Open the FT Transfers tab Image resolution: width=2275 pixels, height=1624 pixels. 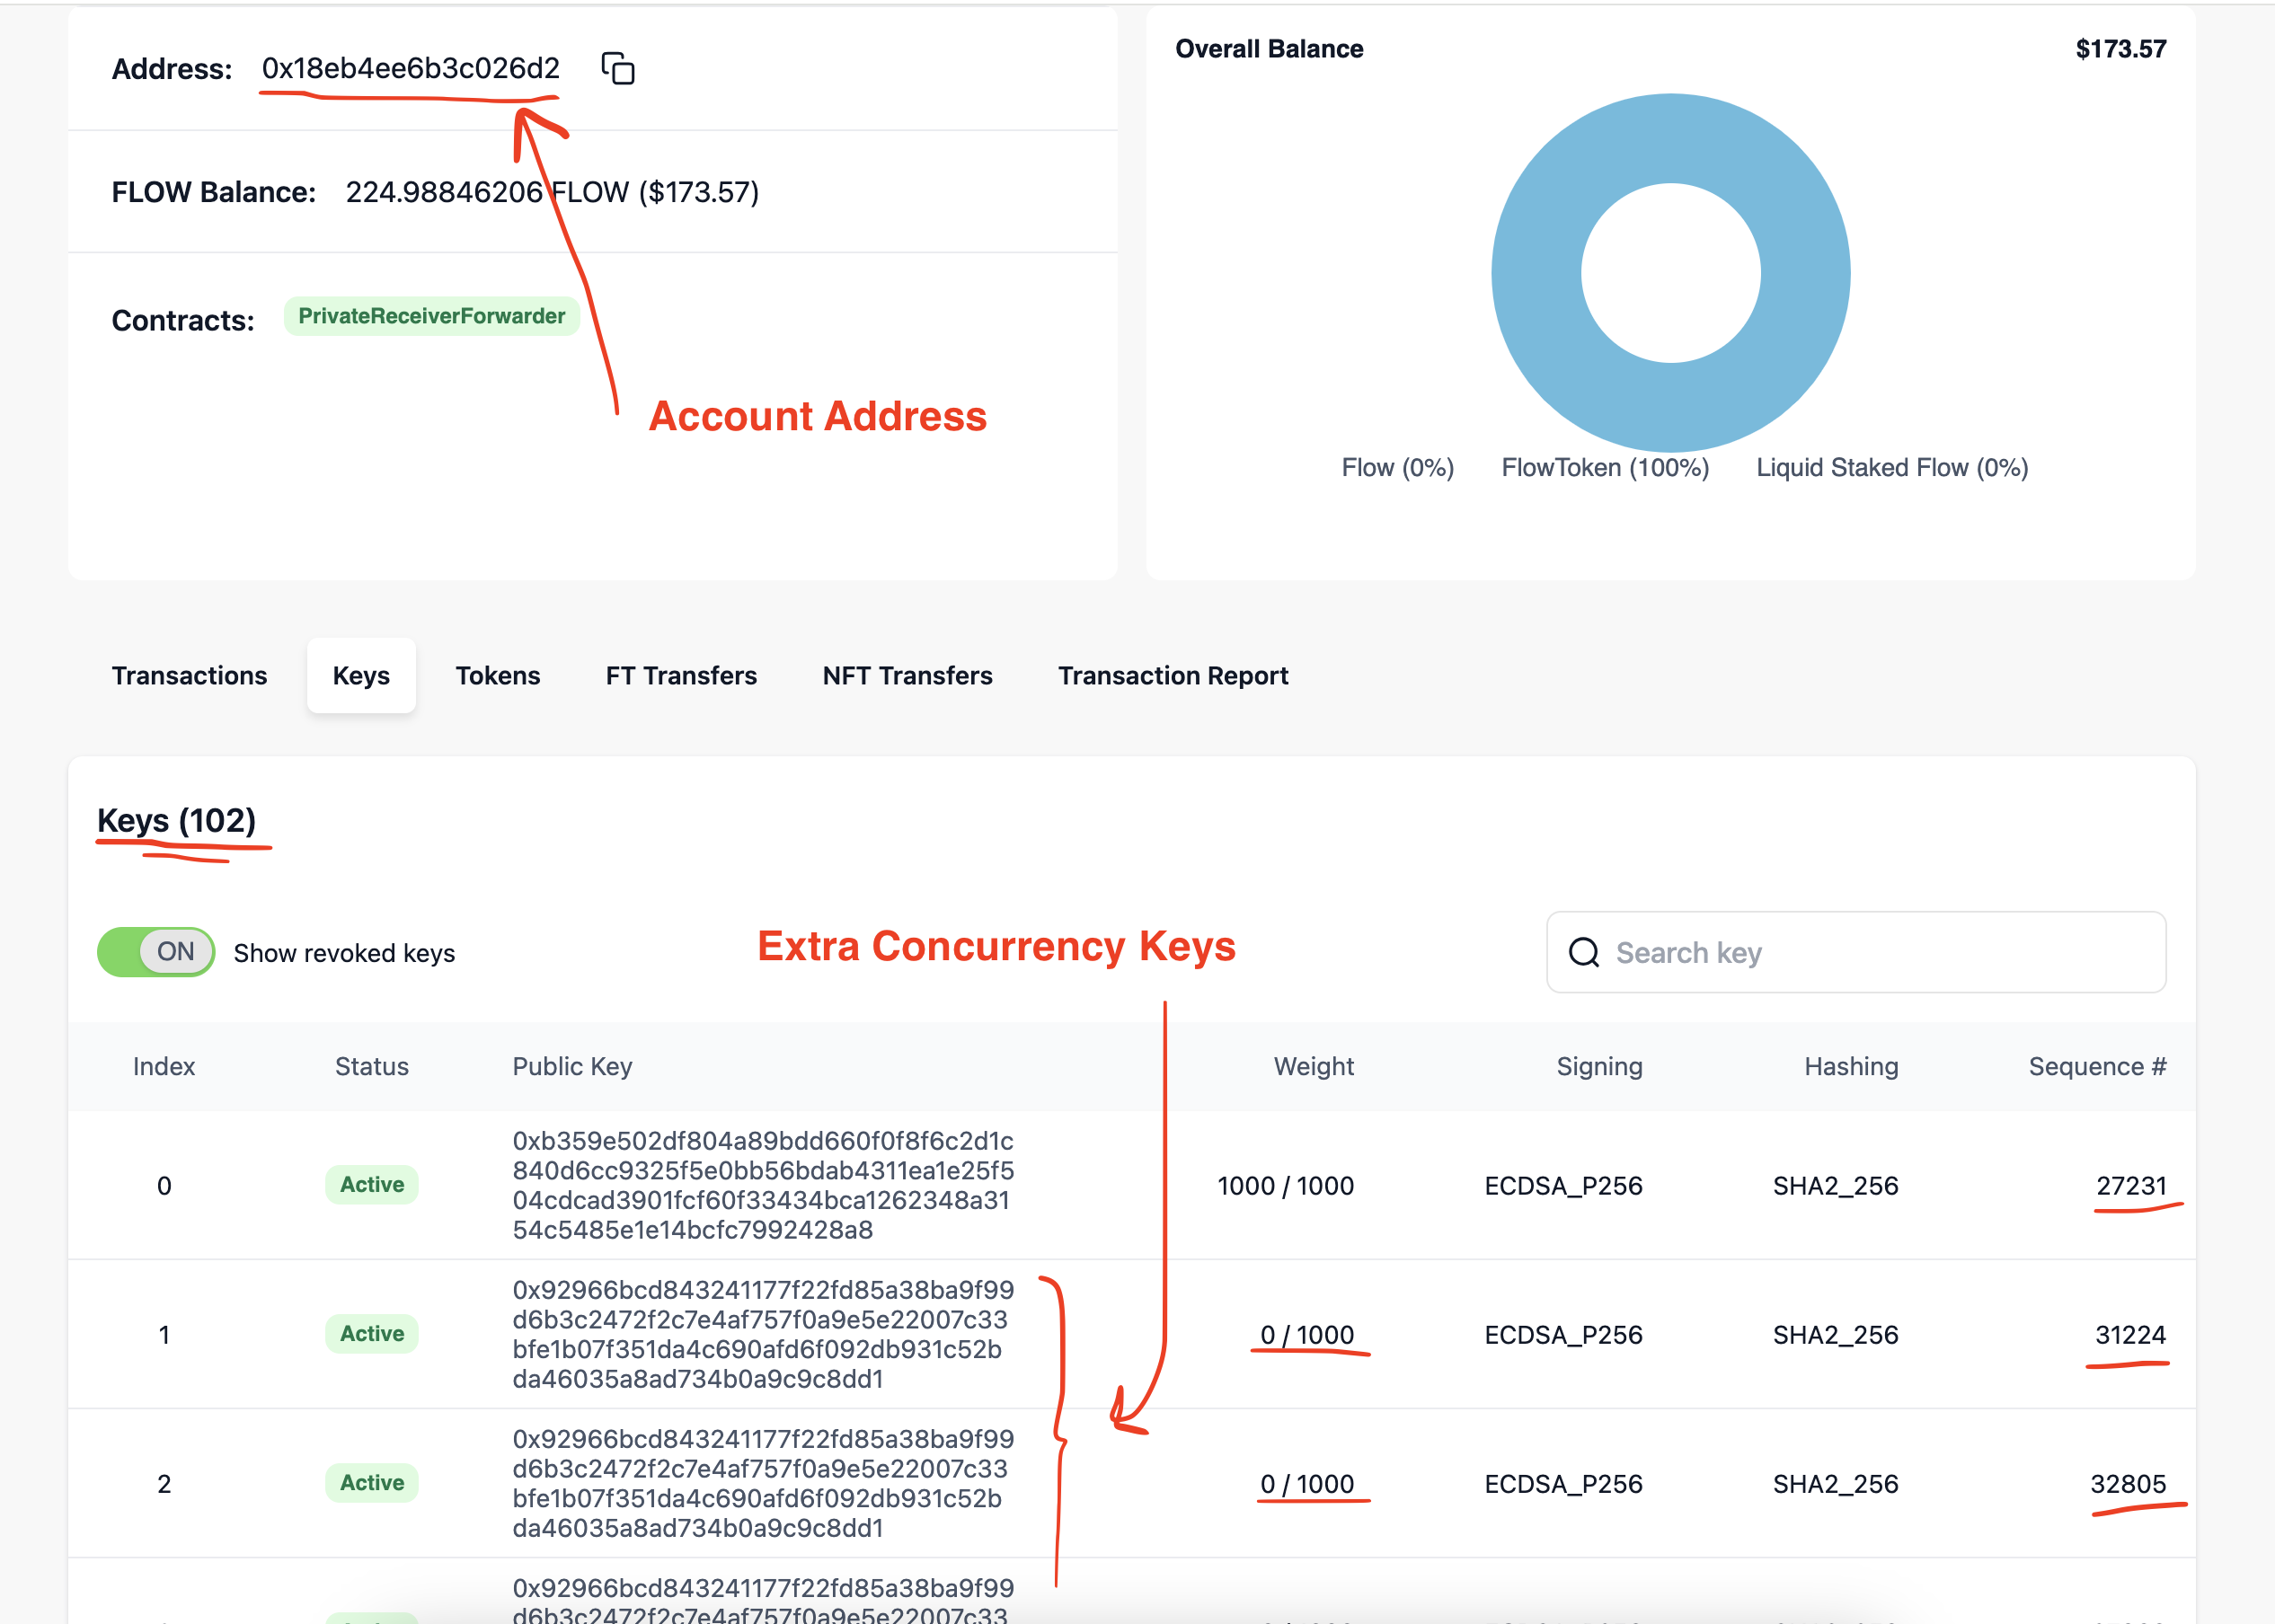681,676
